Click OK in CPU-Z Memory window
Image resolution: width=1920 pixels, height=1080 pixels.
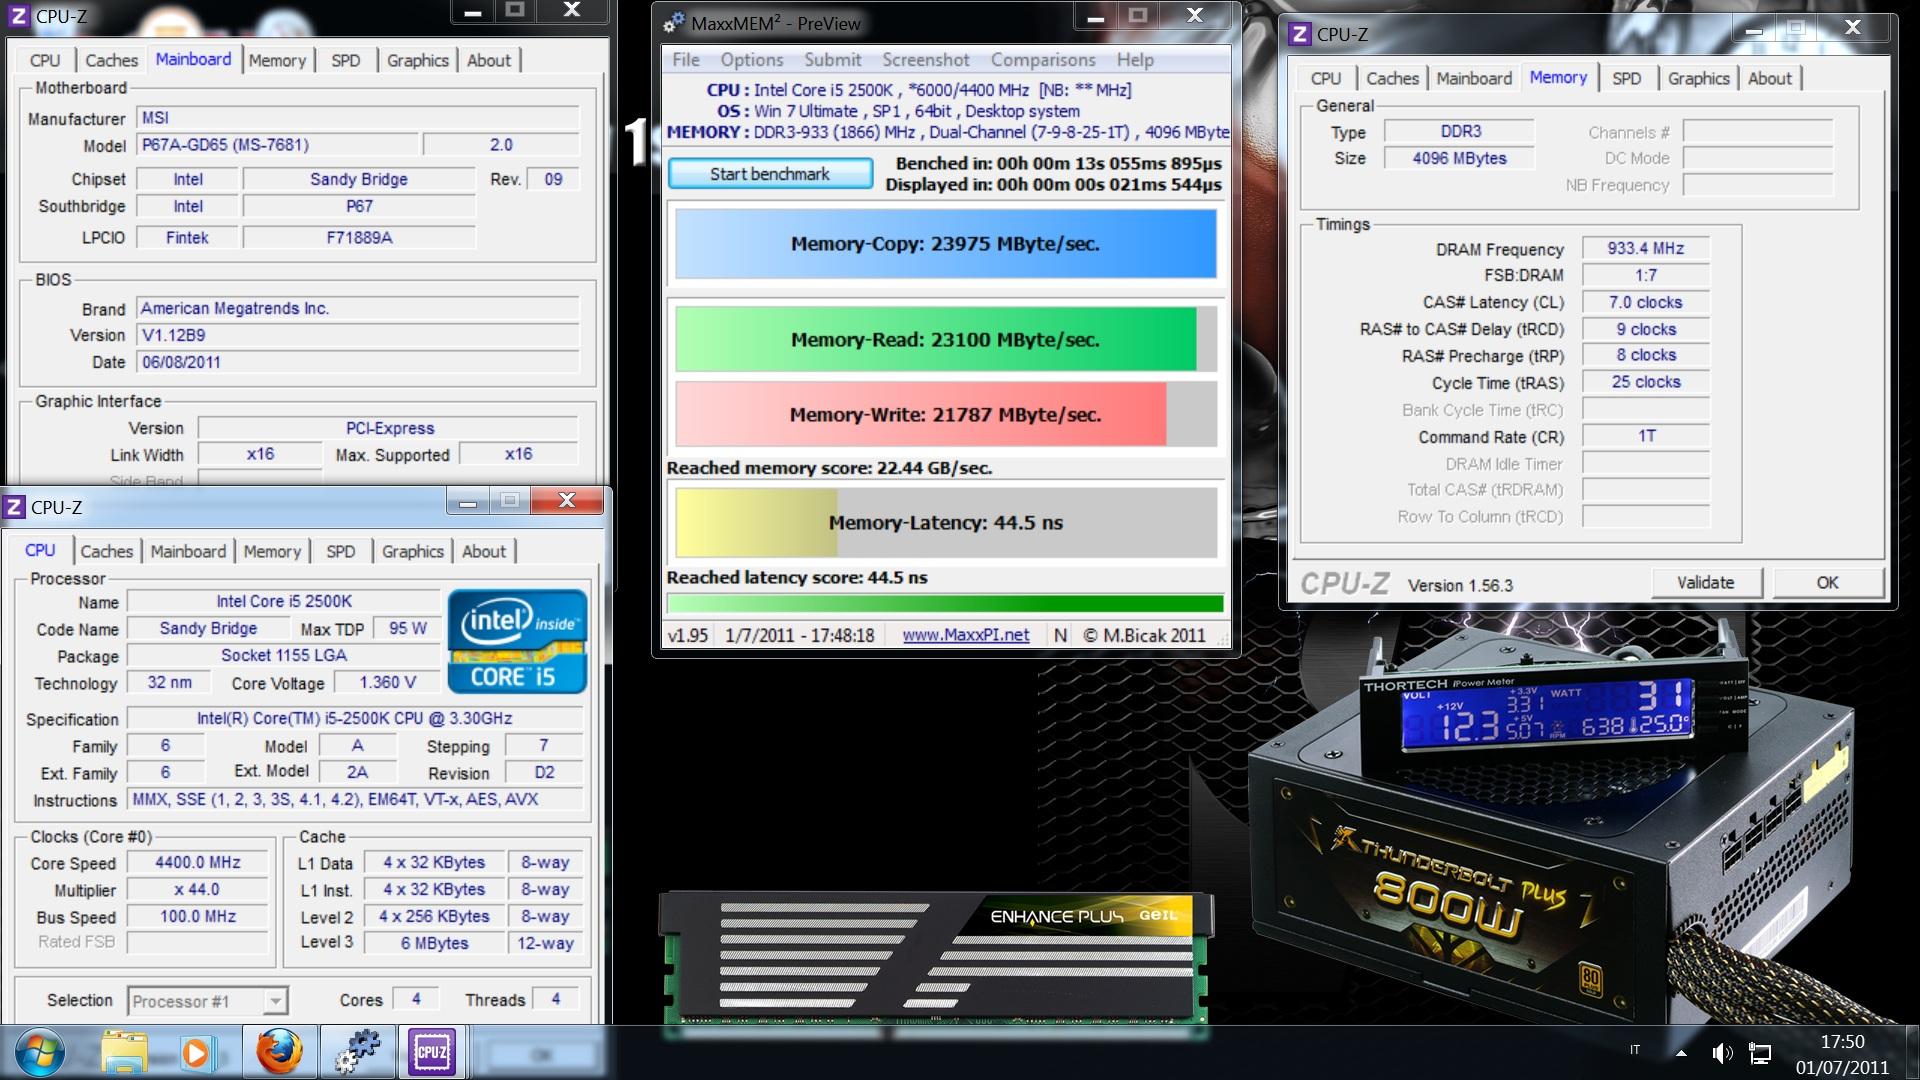pyautogui.click(x=1827, y=583)
